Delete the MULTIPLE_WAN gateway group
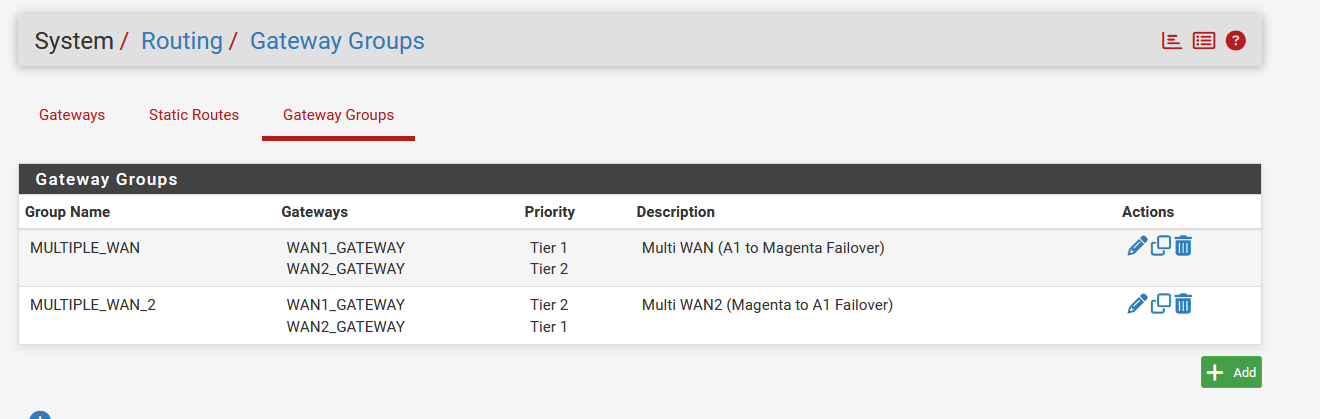This screenshot has height=419, width=1320. [x=1183, y=246]
